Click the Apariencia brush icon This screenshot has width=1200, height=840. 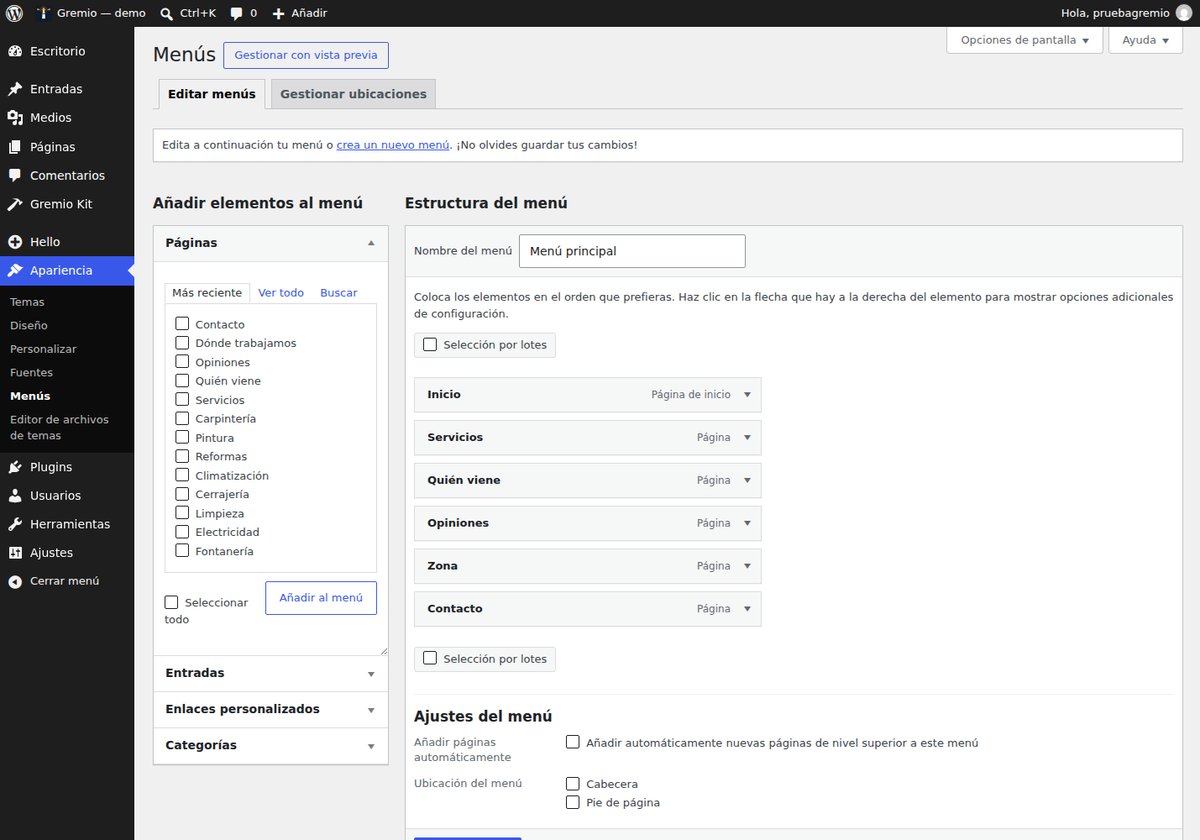pyautogui.click(x=15, y=271)
